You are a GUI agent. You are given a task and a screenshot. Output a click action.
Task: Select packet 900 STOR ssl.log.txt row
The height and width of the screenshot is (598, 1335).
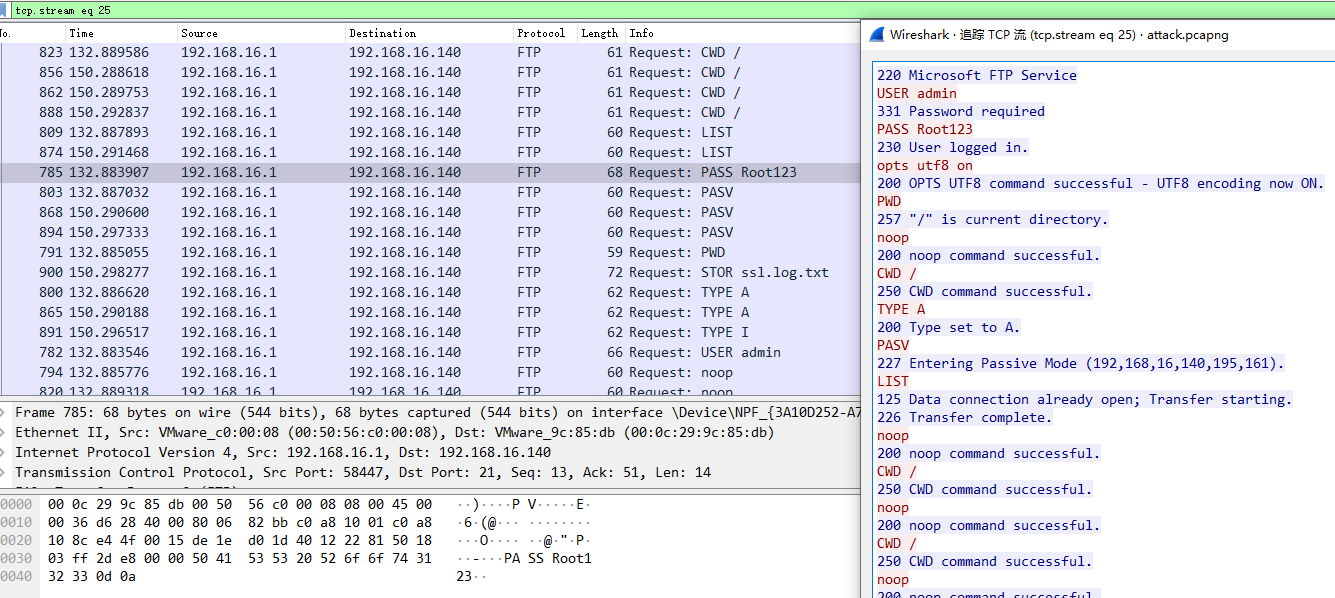(x=430, y=272)
